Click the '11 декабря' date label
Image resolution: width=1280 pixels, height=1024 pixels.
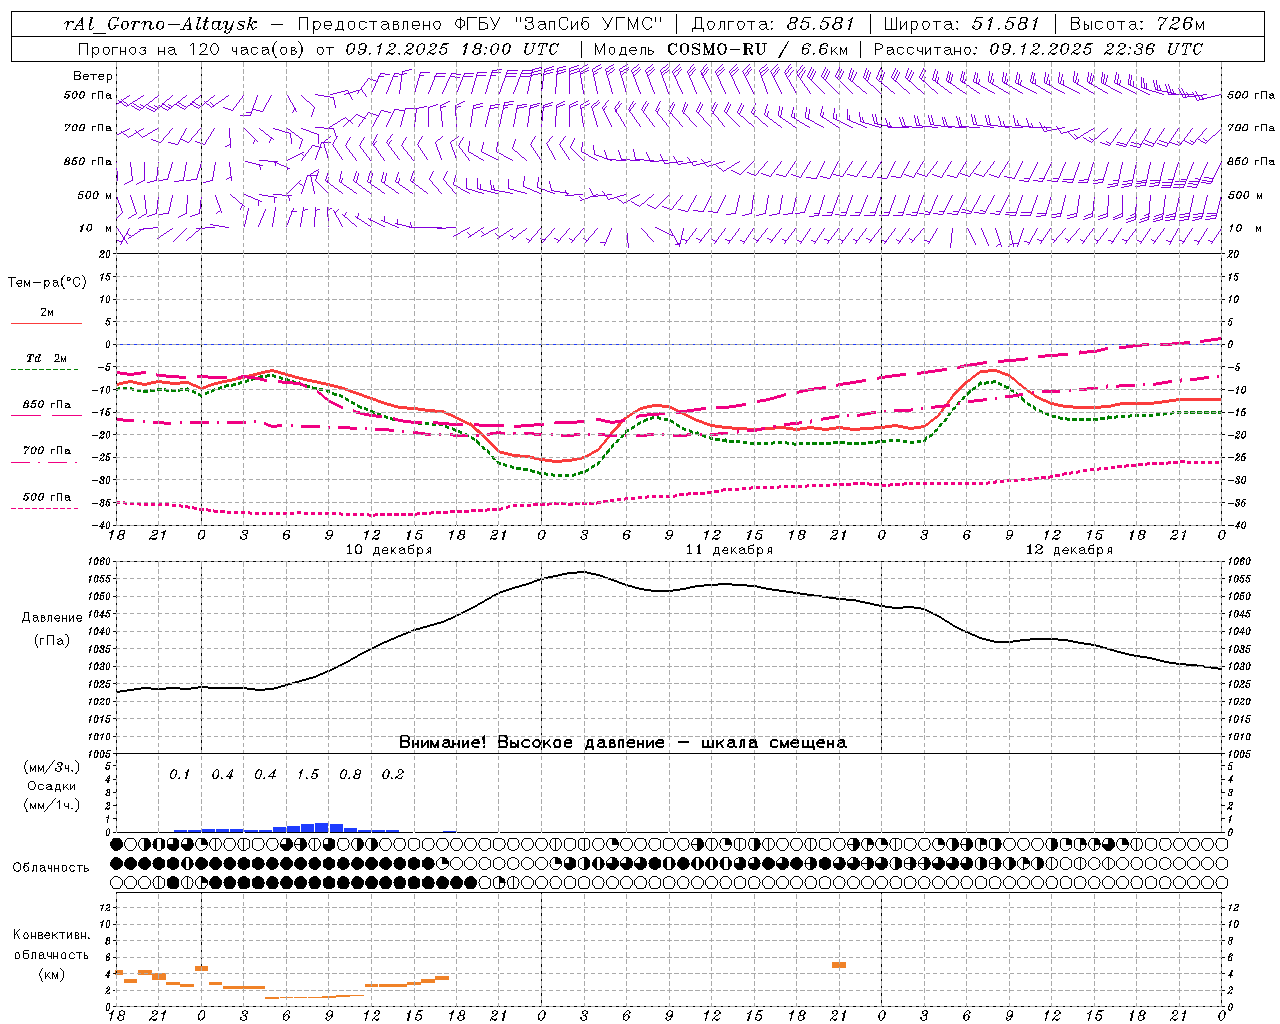click(729, 550)
